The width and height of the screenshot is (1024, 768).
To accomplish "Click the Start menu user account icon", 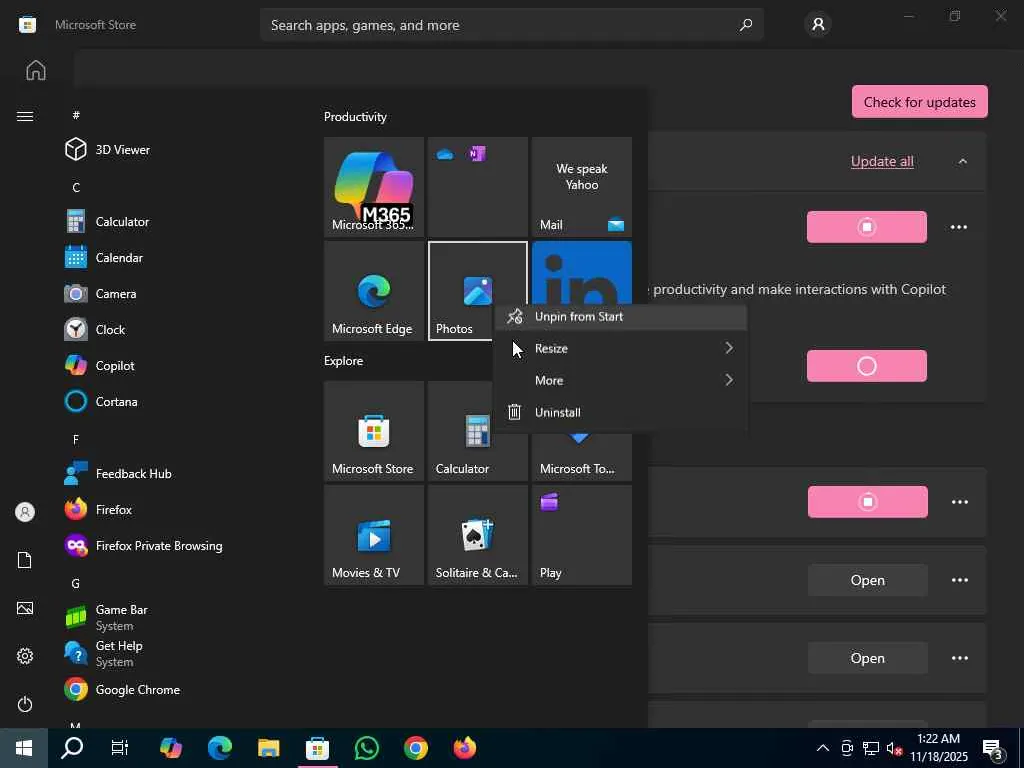I will pos(25,512).
